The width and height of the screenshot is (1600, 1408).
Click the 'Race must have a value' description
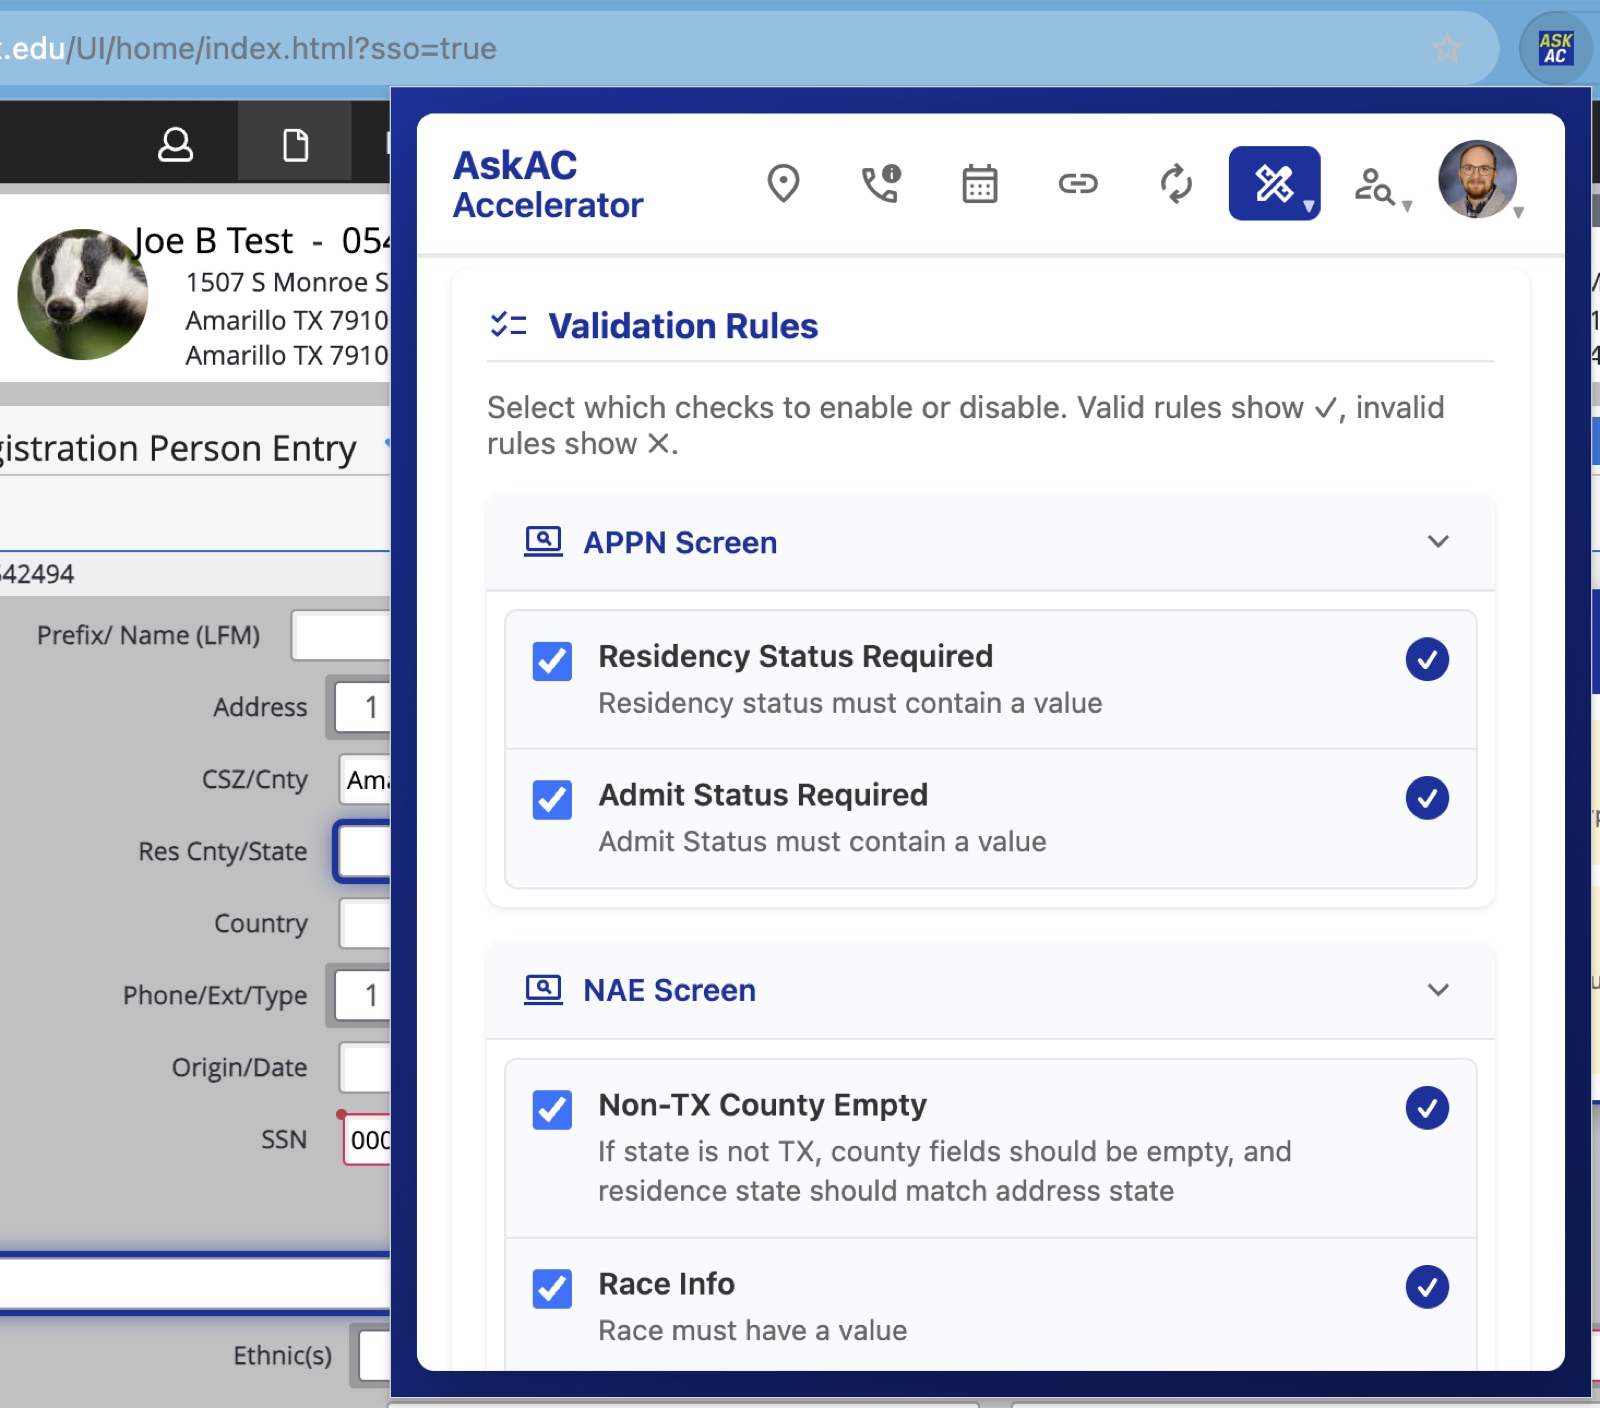[x=752, y=1330]
